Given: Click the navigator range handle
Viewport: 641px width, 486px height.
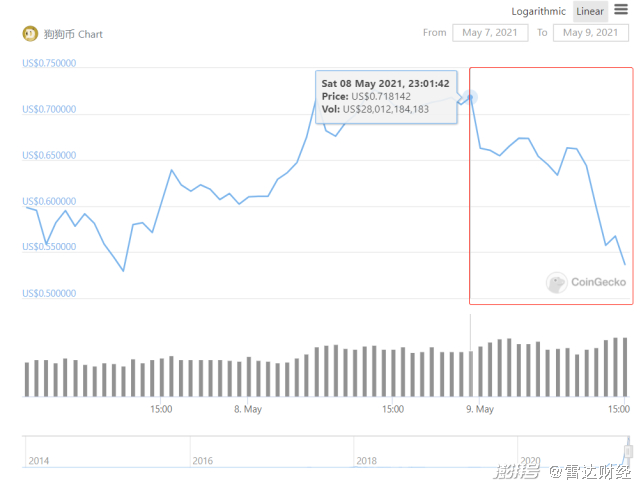Looking at the screenshot, I should 629,451.
